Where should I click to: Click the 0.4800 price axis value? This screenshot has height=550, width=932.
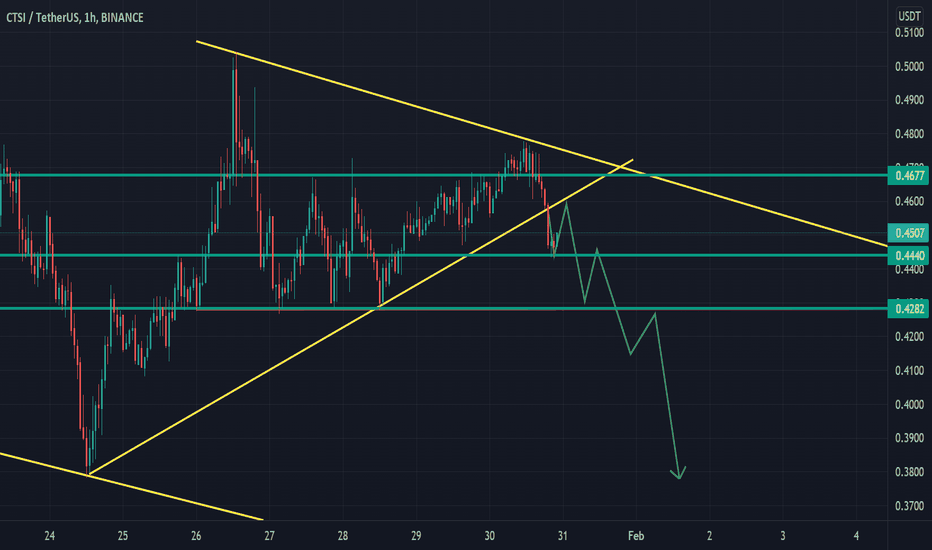(x=909, y=134)
